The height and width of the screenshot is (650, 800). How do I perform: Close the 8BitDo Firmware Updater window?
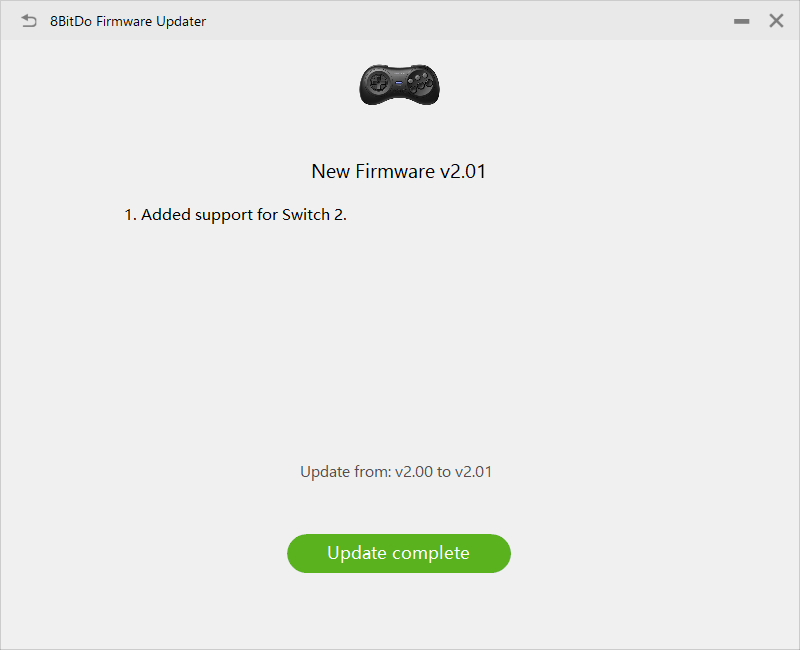776,21
